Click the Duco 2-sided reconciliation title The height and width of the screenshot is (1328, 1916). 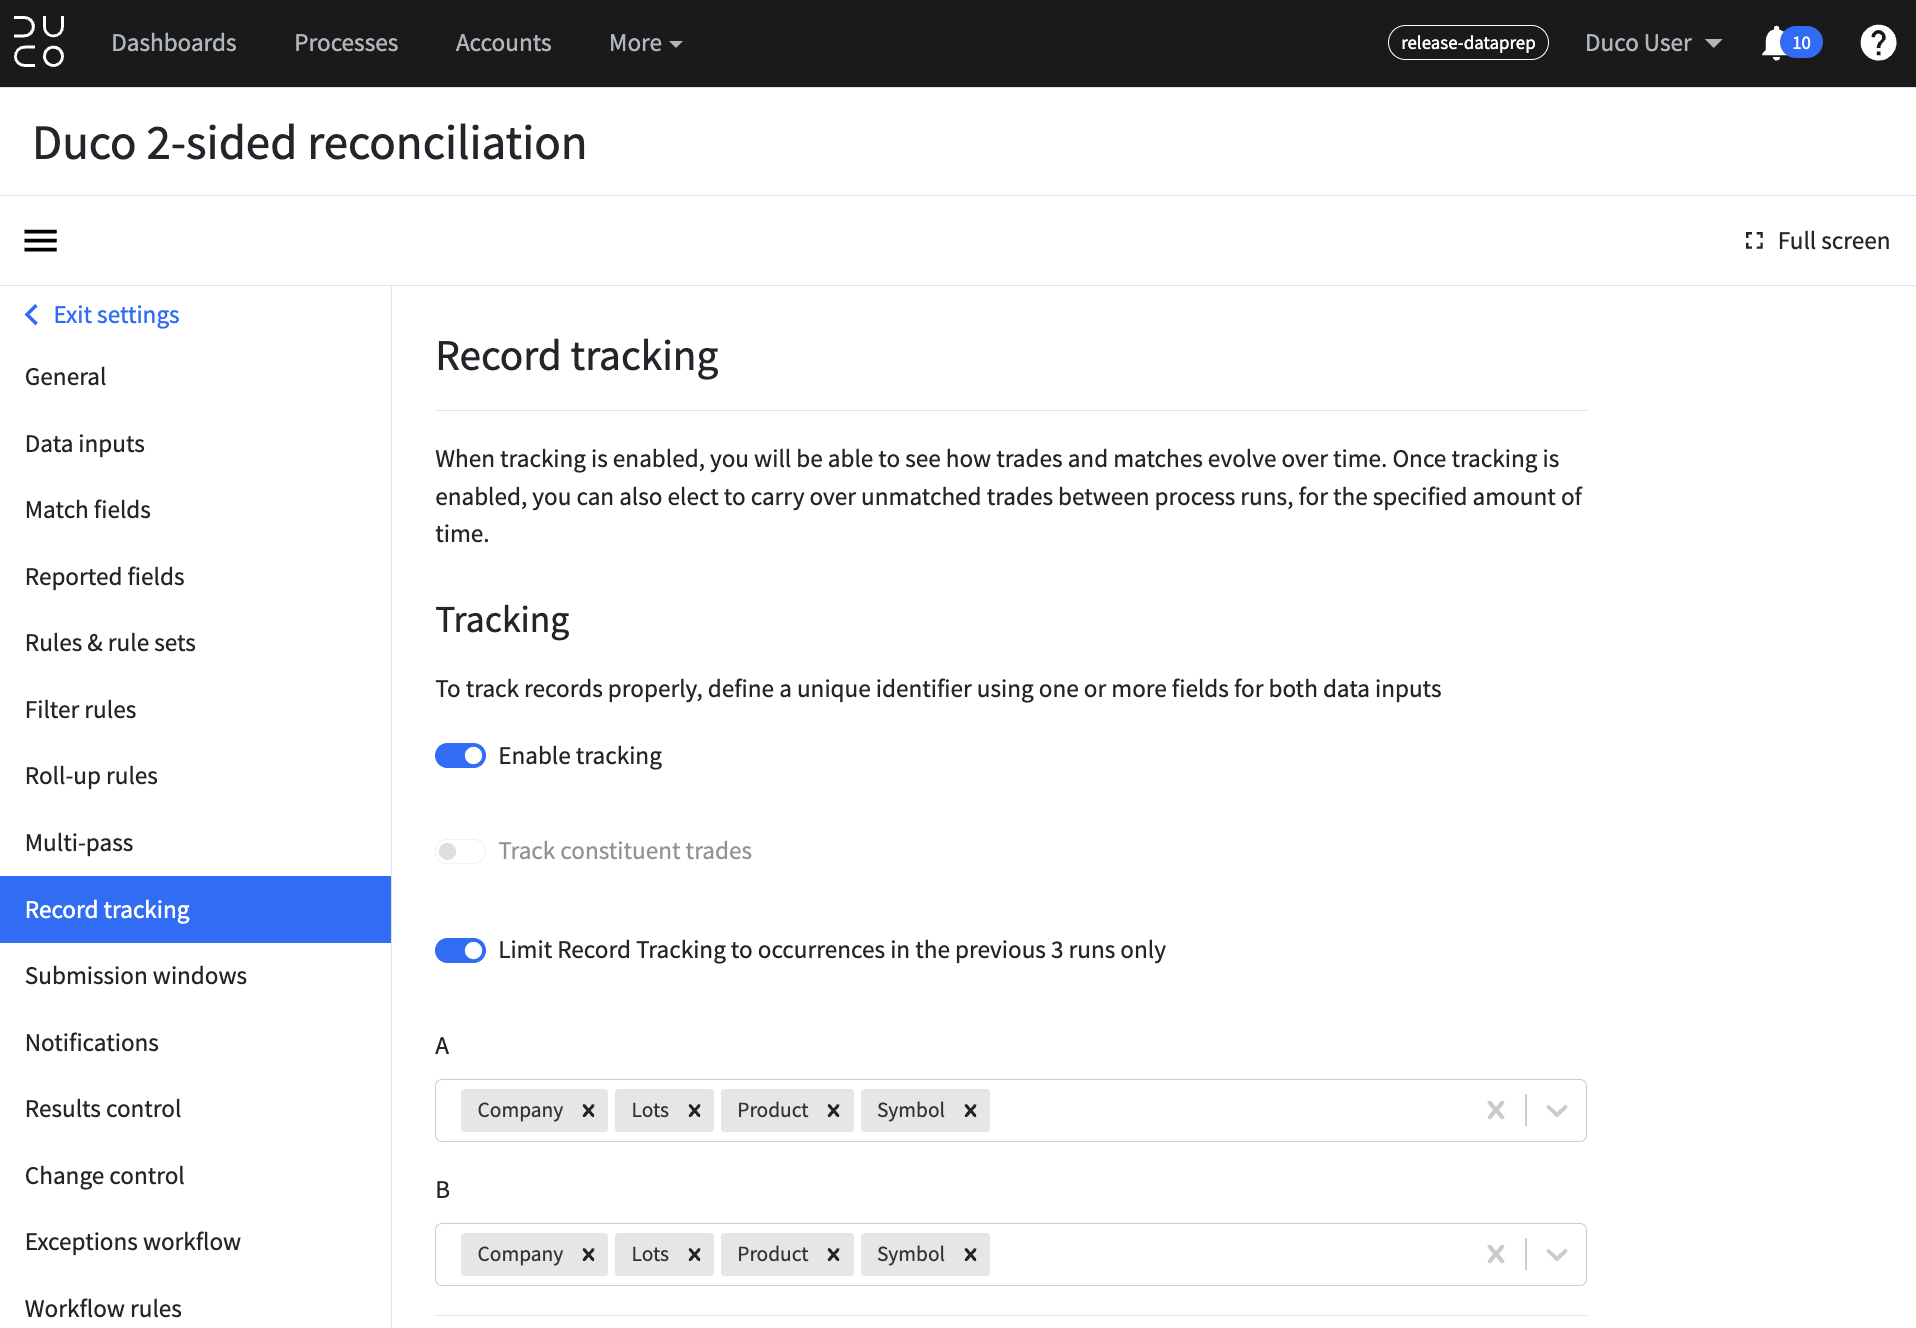click(309, 143)
